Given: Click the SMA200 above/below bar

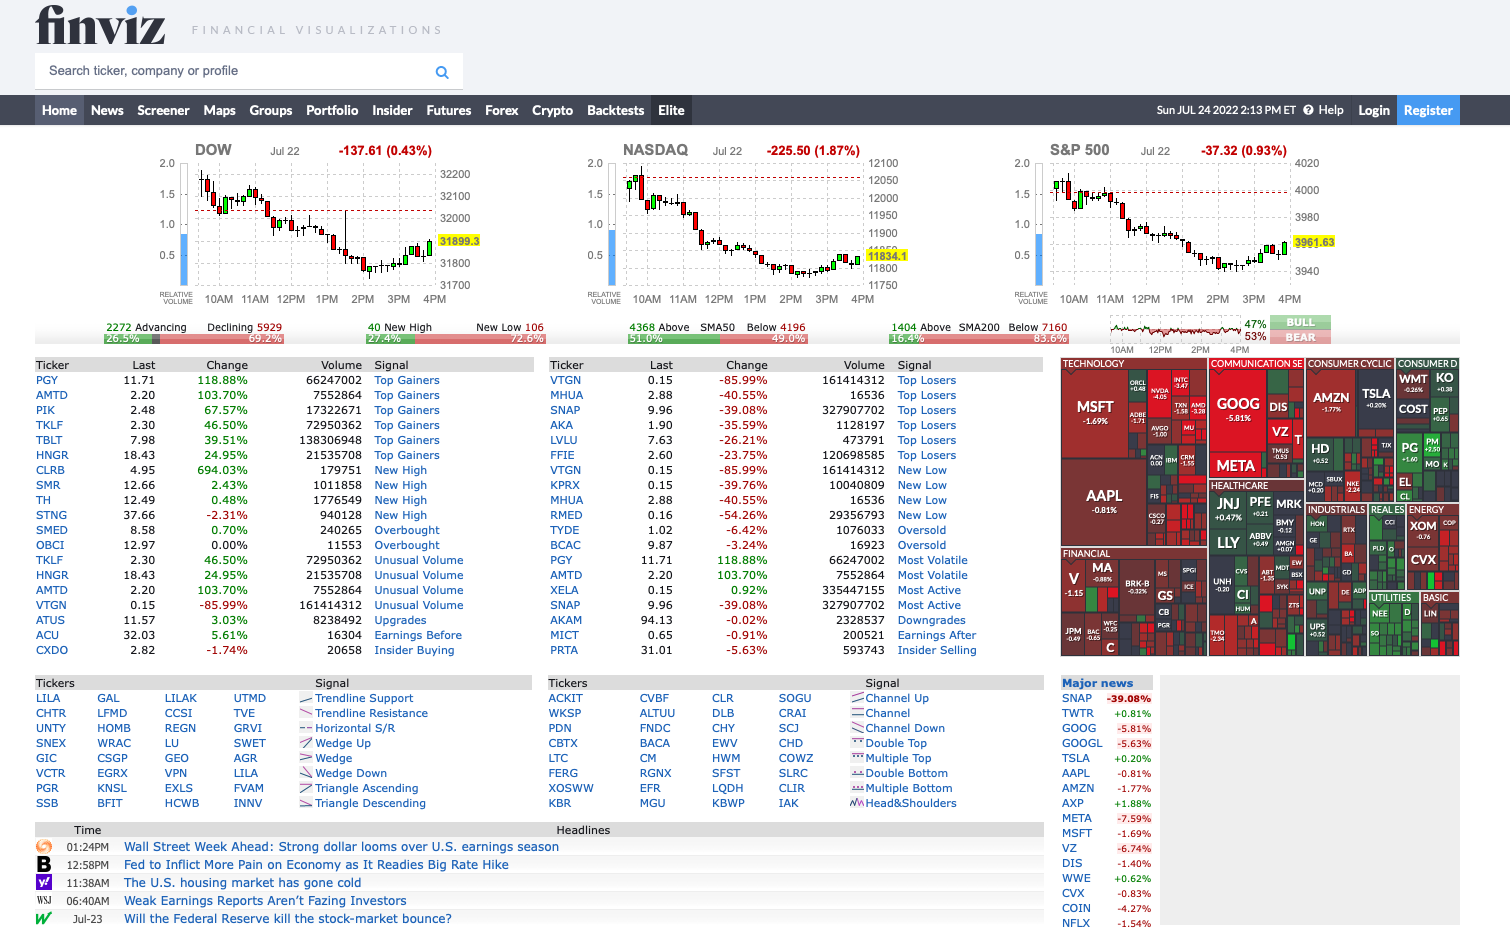Looking at the screenshot, I should click(x=979, y=339).
